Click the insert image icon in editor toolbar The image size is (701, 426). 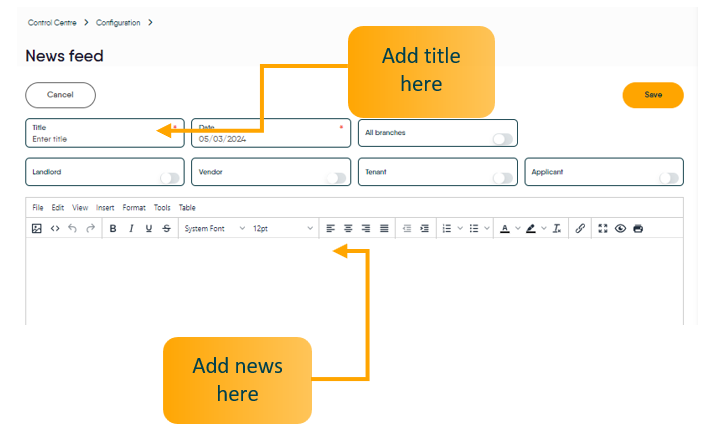point(37,229)
